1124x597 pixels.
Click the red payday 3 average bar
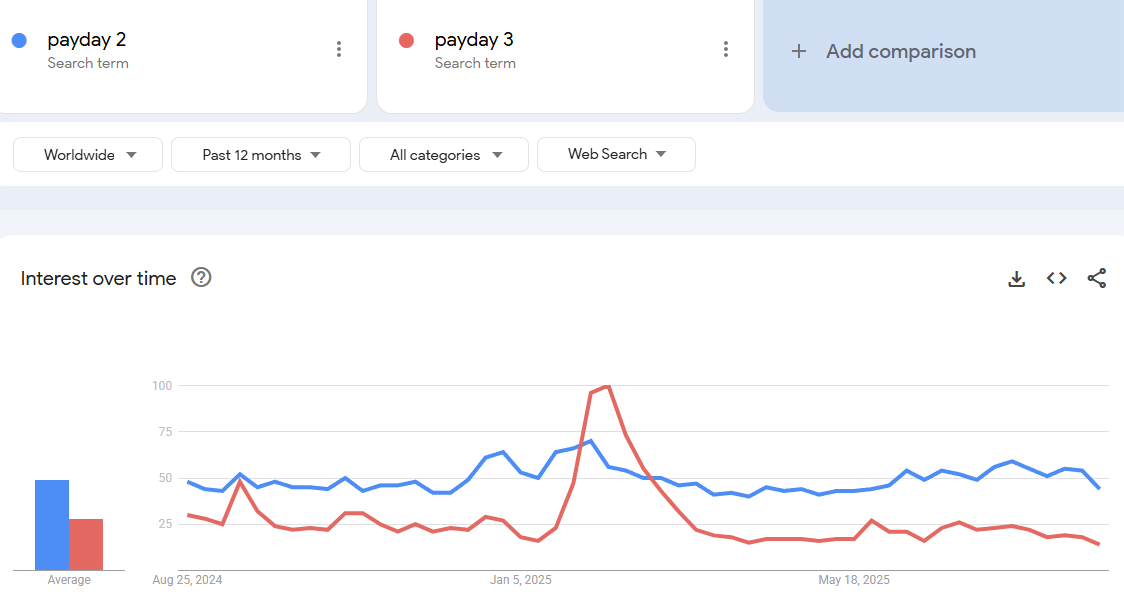click(86, 544)
